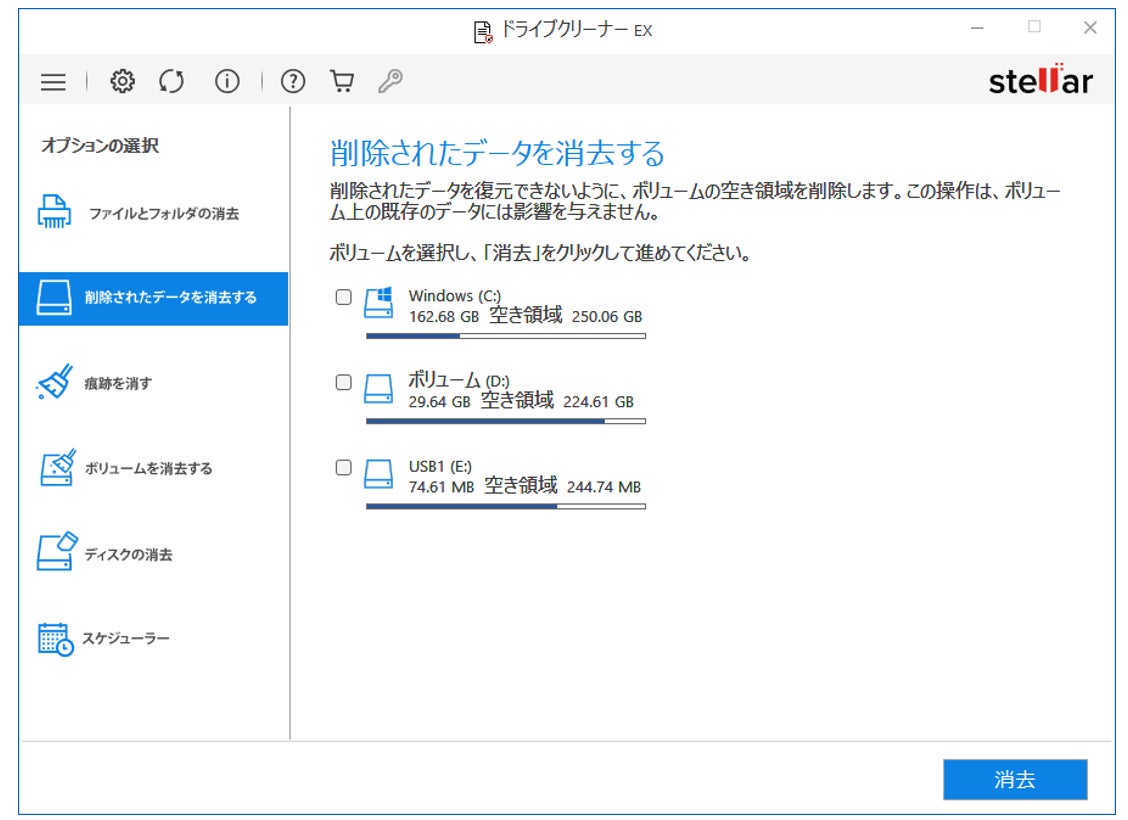1128x820 pixels.
Task: Click the broom icon for erasing traces
Action: coord(55,381)
